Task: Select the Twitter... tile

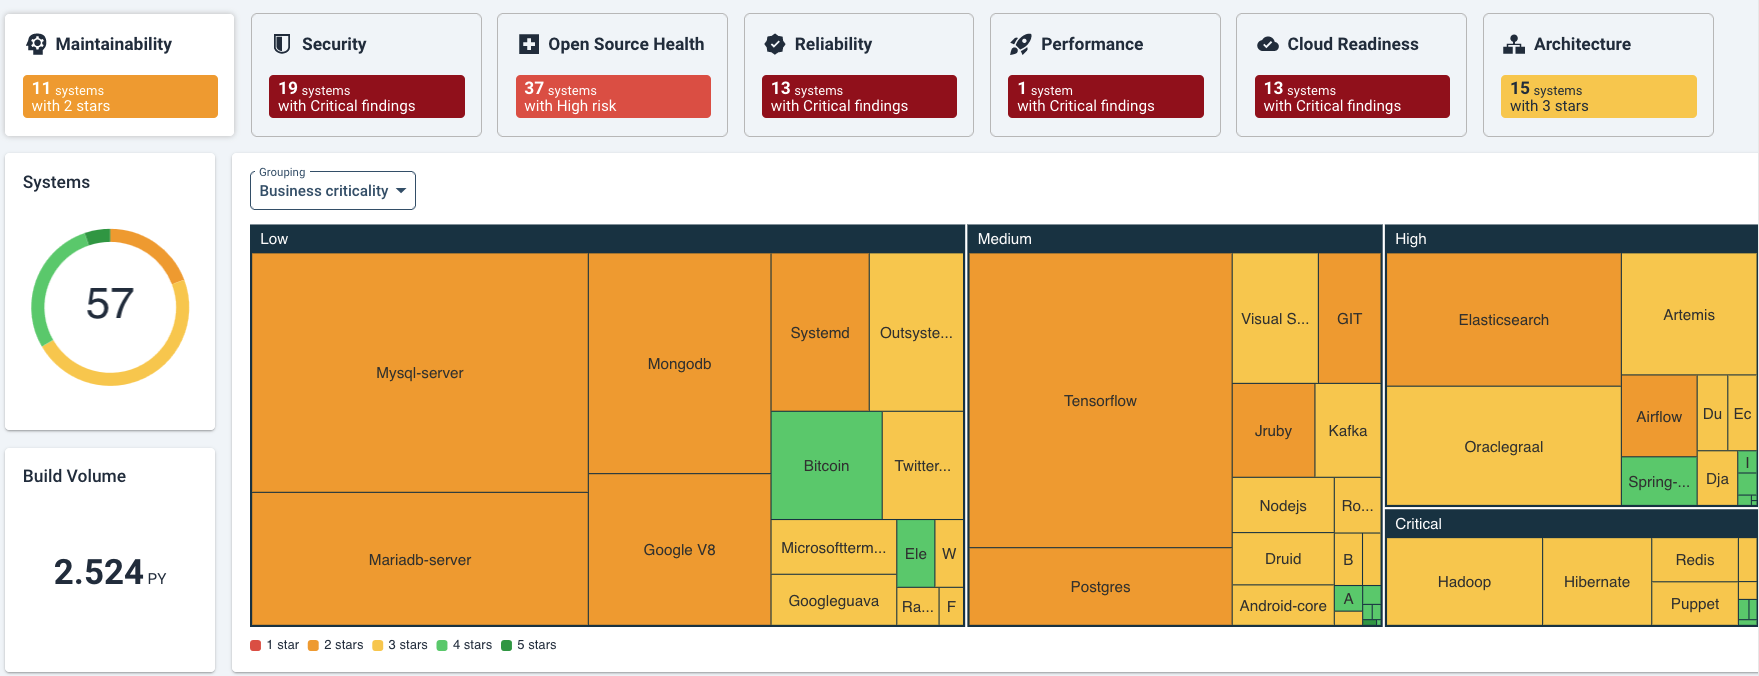Action: 923,465
